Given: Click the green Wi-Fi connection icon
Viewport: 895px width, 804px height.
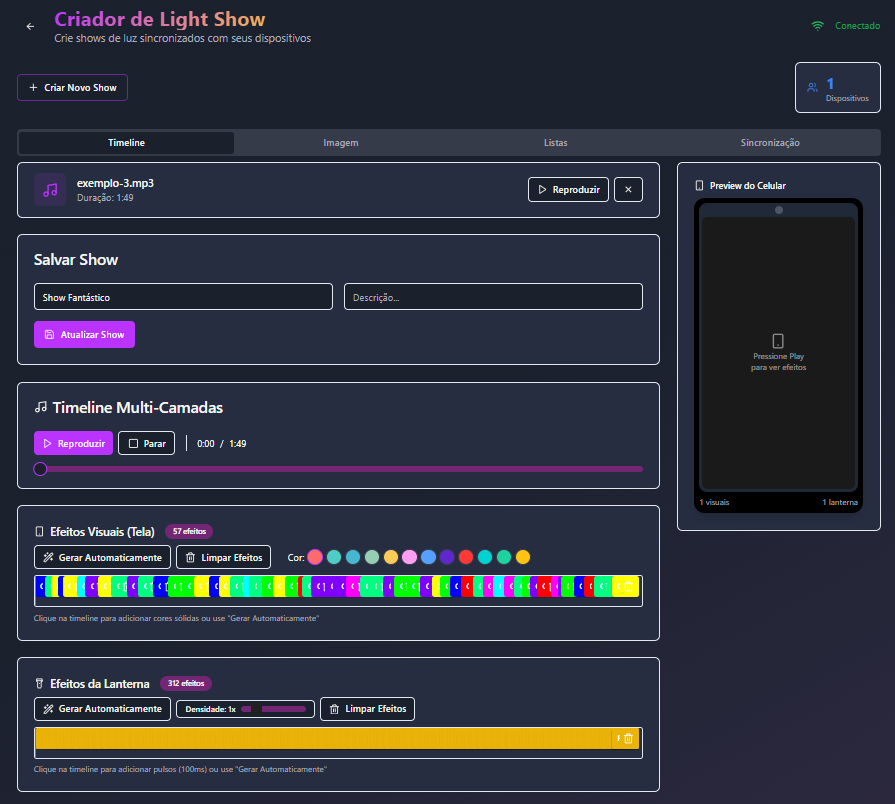Looking at the screenshot, I should point(817,26).
